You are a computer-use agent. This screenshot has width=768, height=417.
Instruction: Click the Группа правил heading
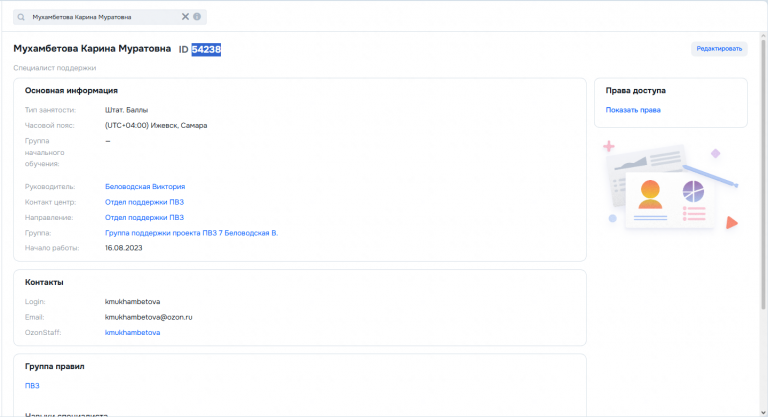click(54, 367)
